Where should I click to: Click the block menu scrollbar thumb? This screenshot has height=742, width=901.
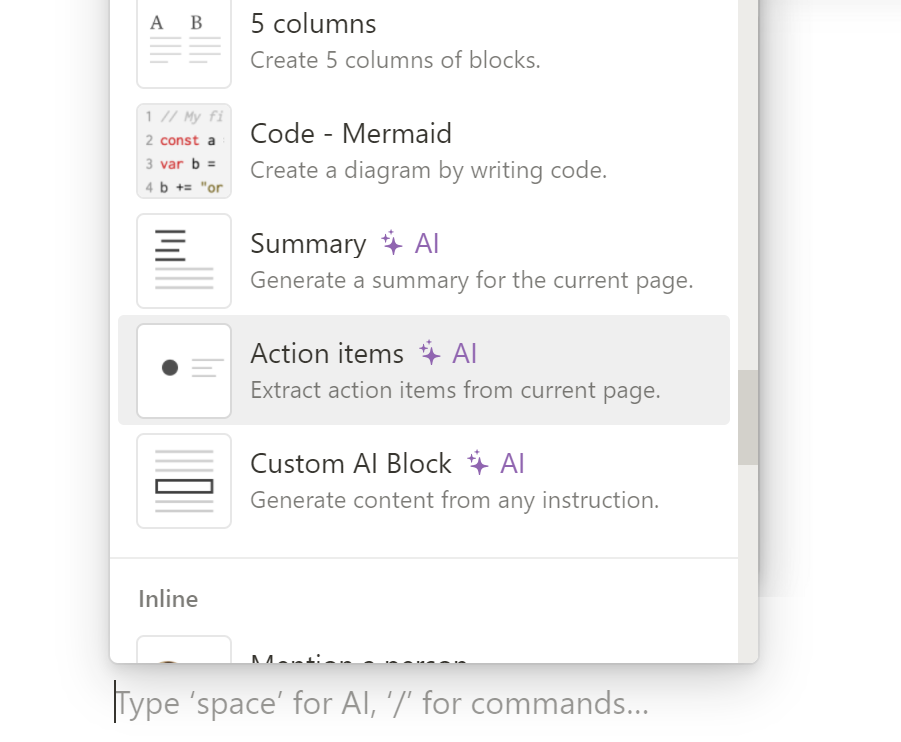[x=748, y=417]
